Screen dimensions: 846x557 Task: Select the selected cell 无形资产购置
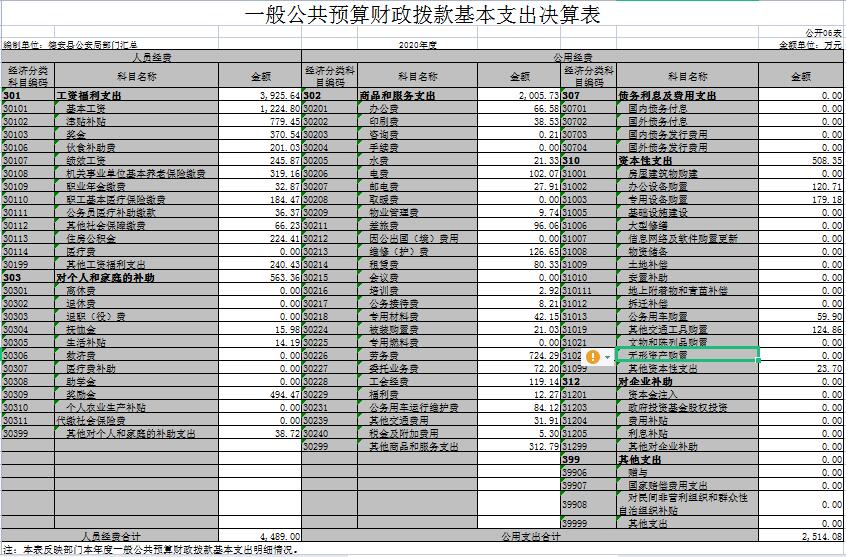686,355
